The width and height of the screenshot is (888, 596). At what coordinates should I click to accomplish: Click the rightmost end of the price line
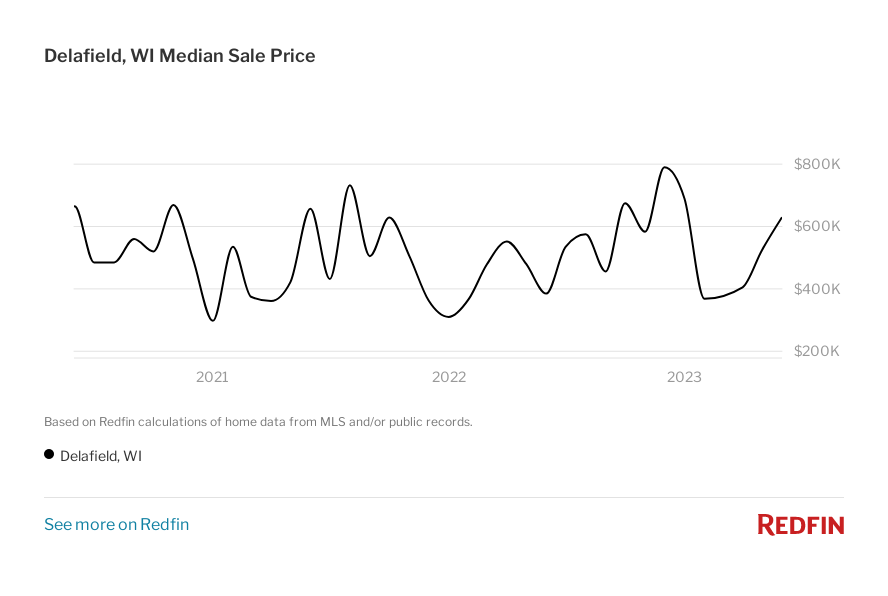[781, 218]
